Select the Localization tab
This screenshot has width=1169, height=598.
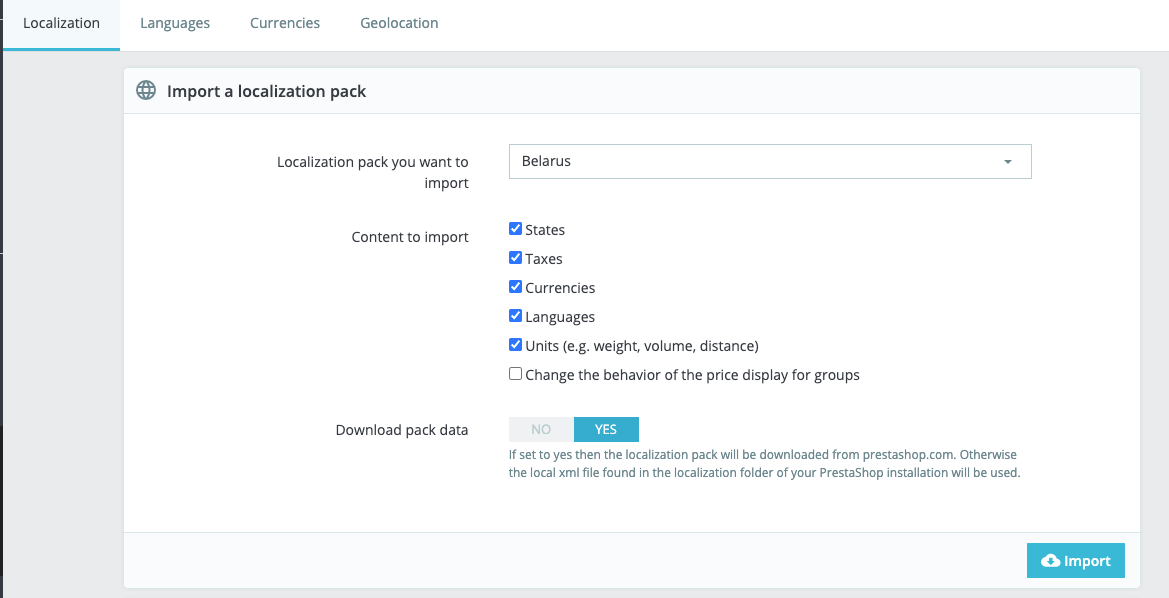click(x=61, y=23)
